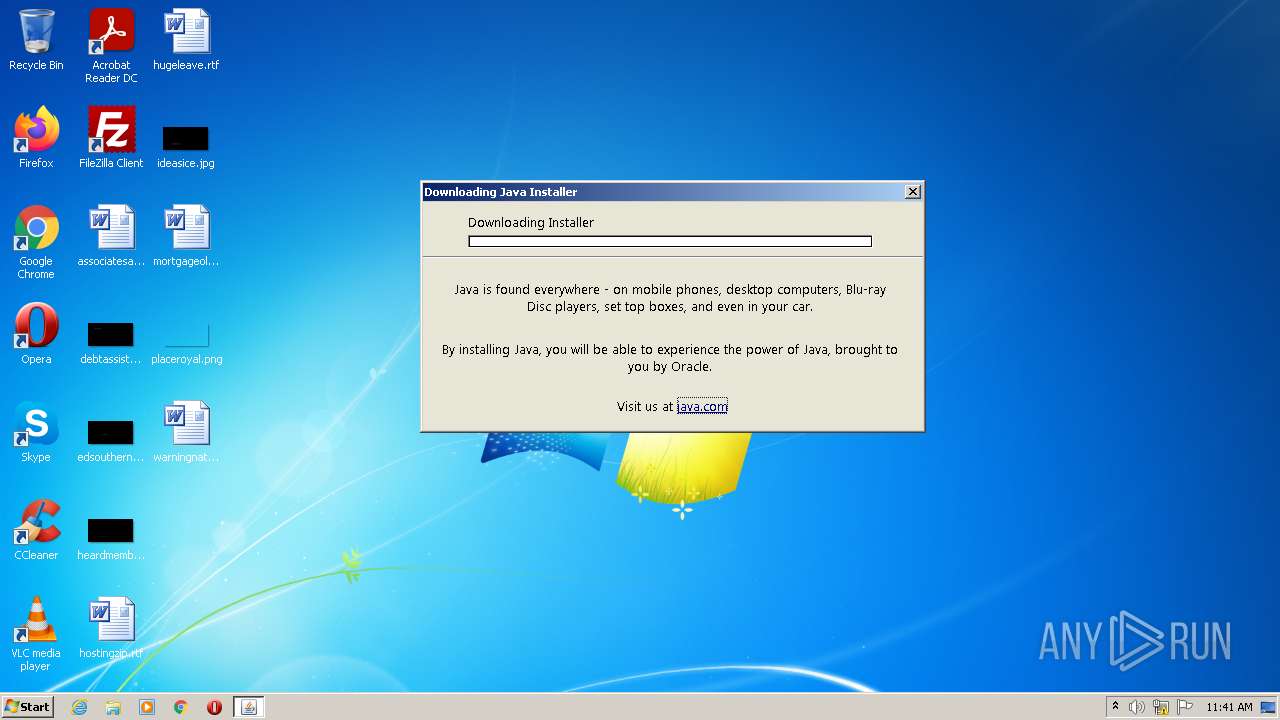Screen dimensions: 1280x720
Task: Launch the Opera desktop shortcut
Action: [x=36, y=333]
